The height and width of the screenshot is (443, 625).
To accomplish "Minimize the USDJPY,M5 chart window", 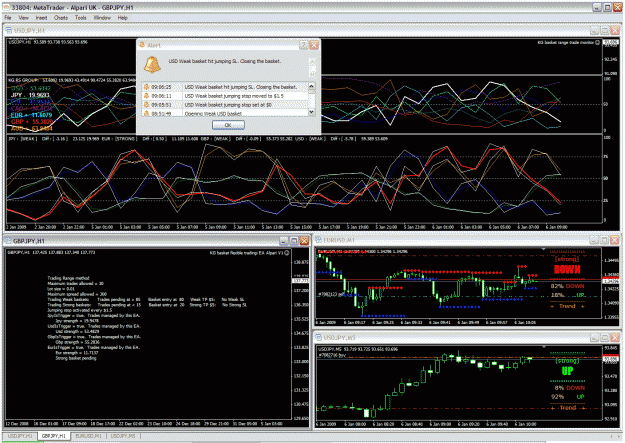I will [594, 337].
